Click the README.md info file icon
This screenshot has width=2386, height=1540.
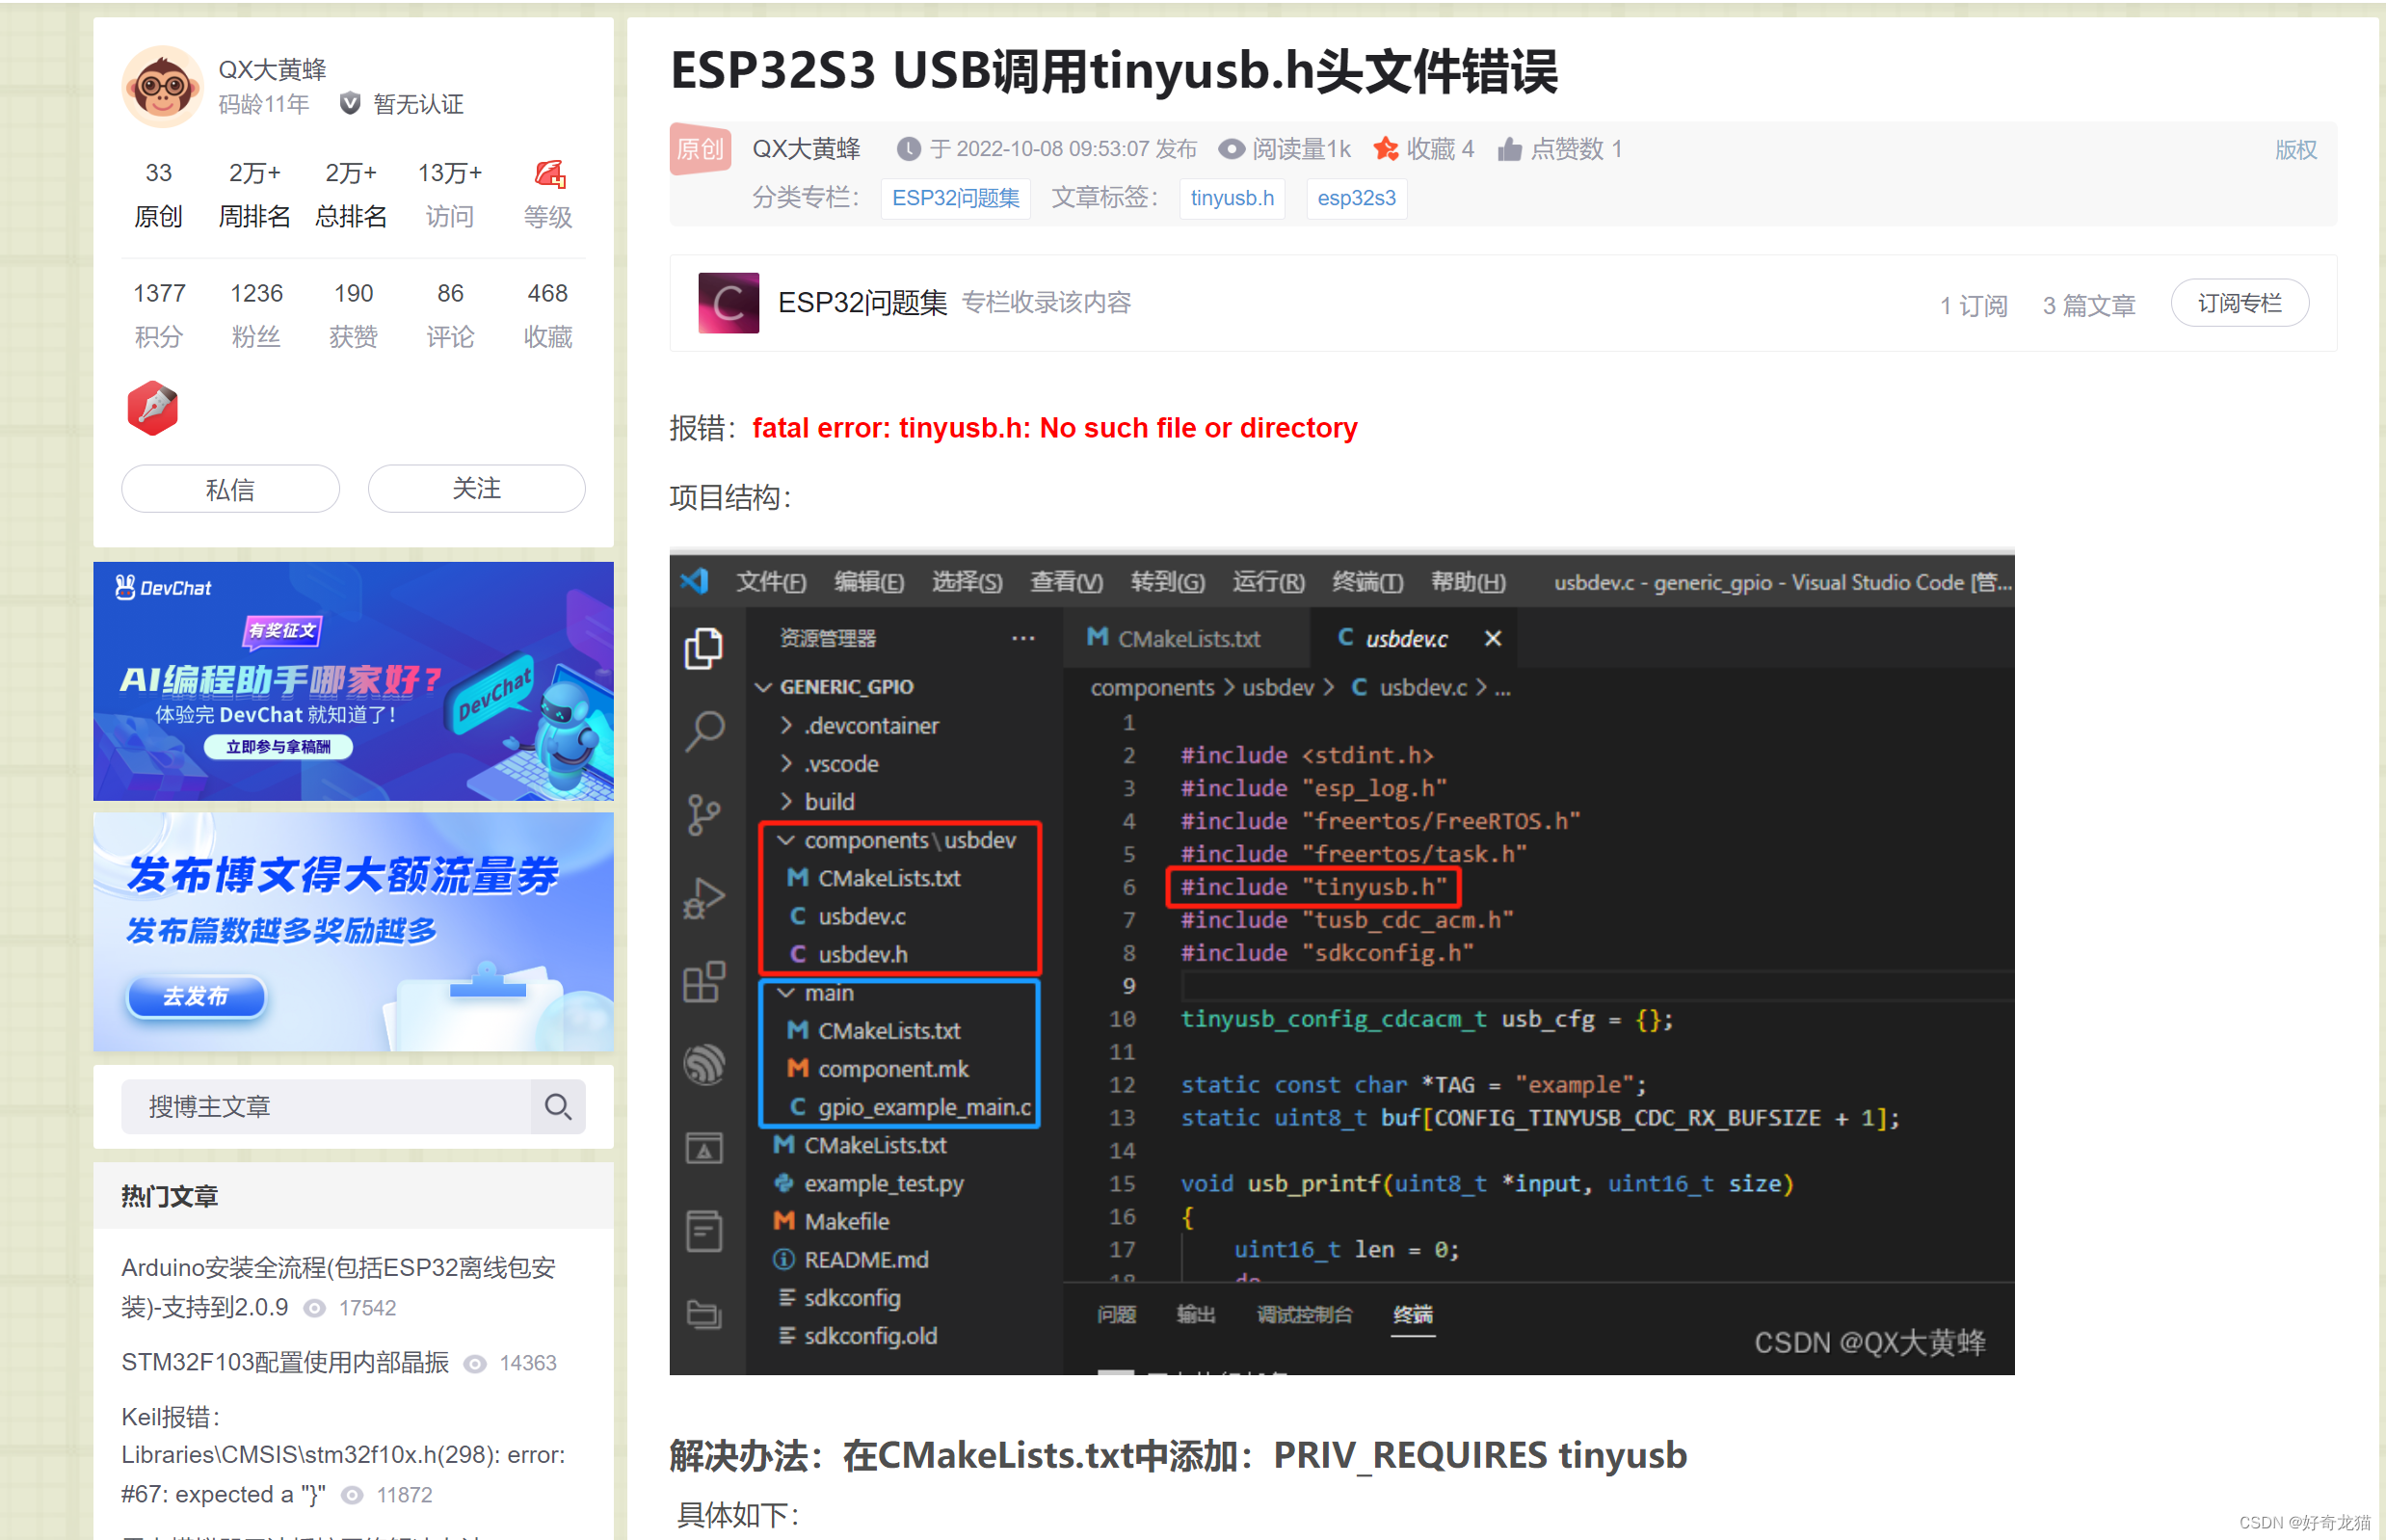click(784, 1259)
